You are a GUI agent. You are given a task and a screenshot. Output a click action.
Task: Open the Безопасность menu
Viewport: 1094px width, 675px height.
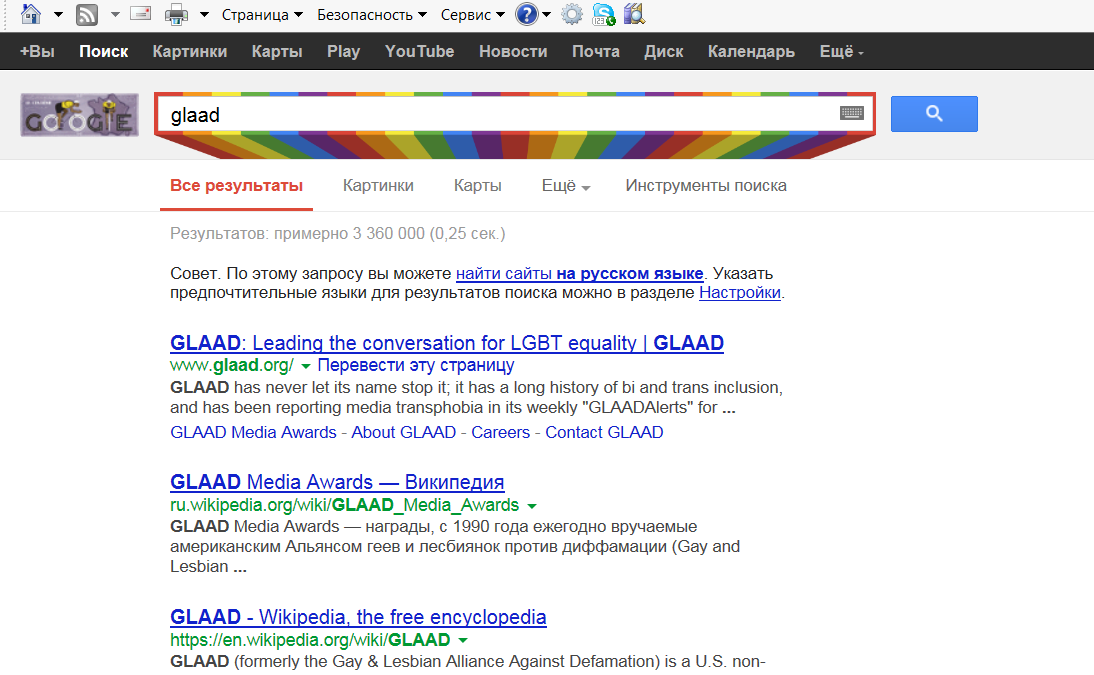tap(372, 15)
